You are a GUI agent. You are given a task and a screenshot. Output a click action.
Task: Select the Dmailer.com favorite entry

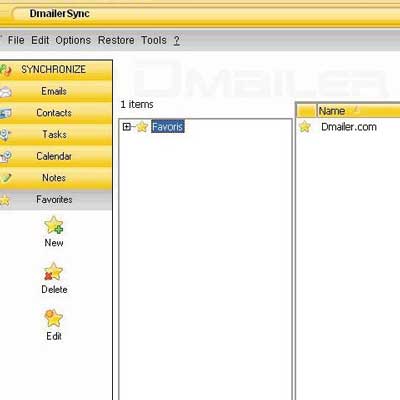tap(349, 127)
